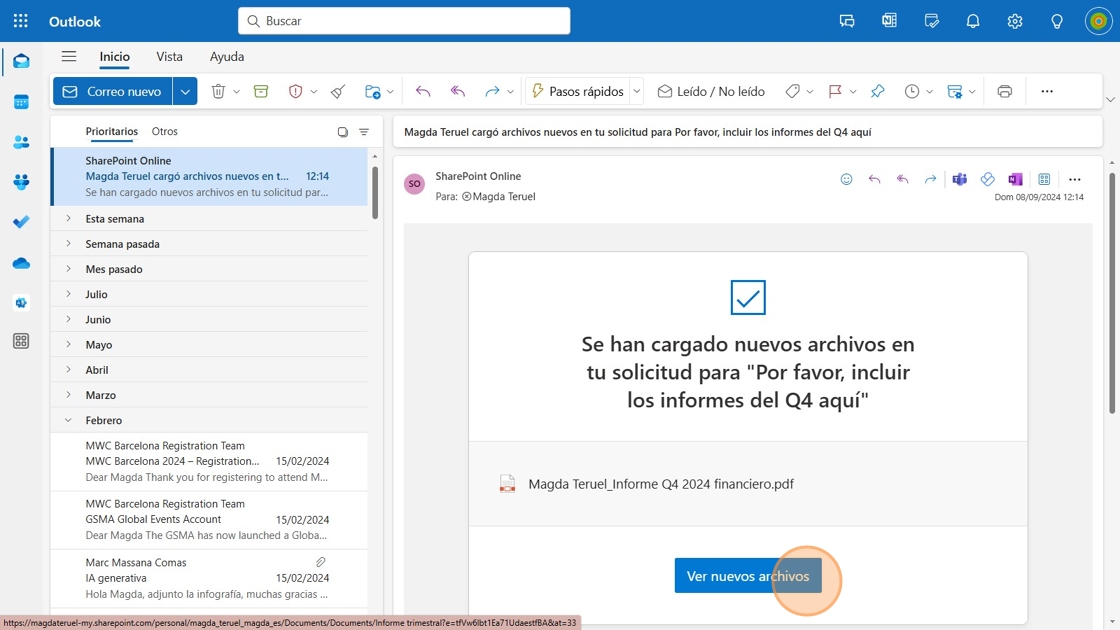Click the Pasos rápidos button
The image size is (1120, 630).
pos(577,91)
